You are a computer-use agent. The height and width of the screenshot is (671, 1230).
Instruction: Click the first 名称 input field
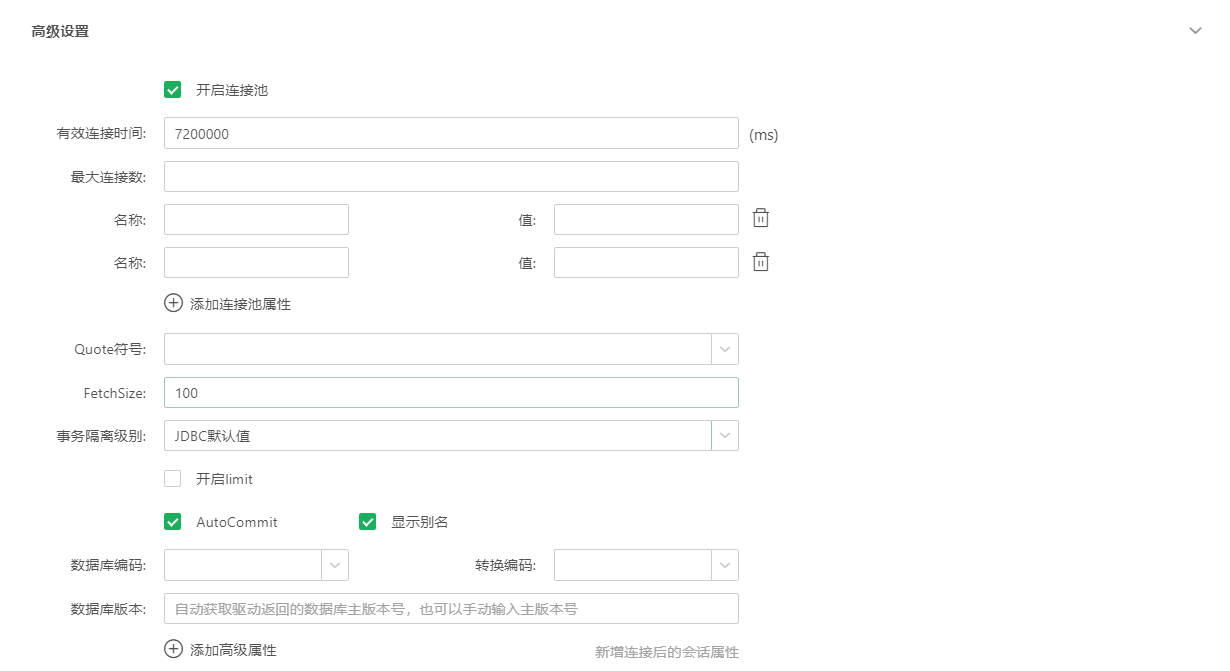(256, 219)
